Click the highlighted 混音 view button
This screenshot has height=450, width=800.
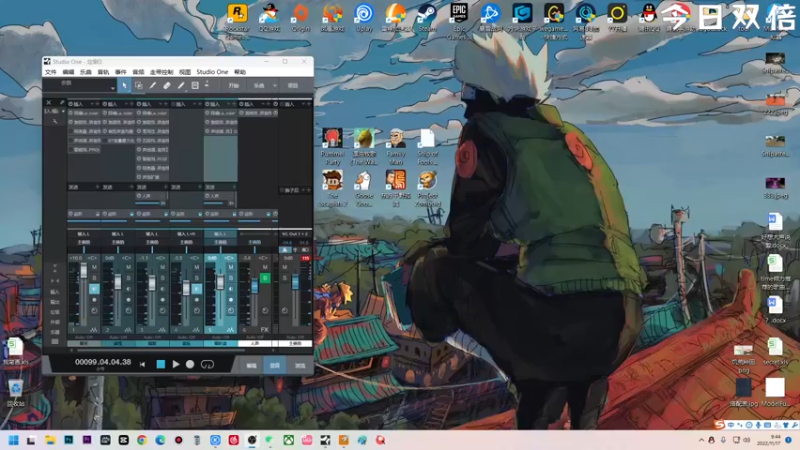click(x=274, y=365)
